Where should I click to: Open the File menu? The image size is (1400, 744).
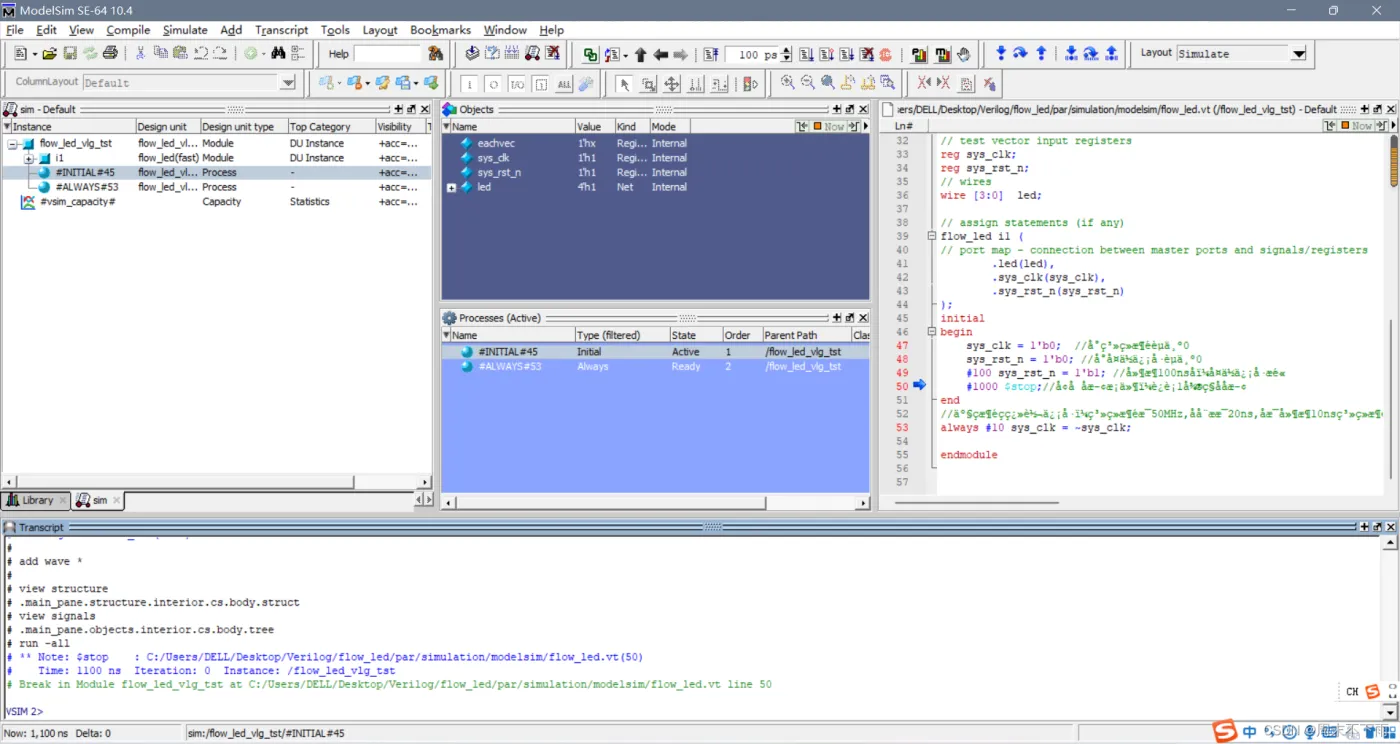click(x=14, y=30)
